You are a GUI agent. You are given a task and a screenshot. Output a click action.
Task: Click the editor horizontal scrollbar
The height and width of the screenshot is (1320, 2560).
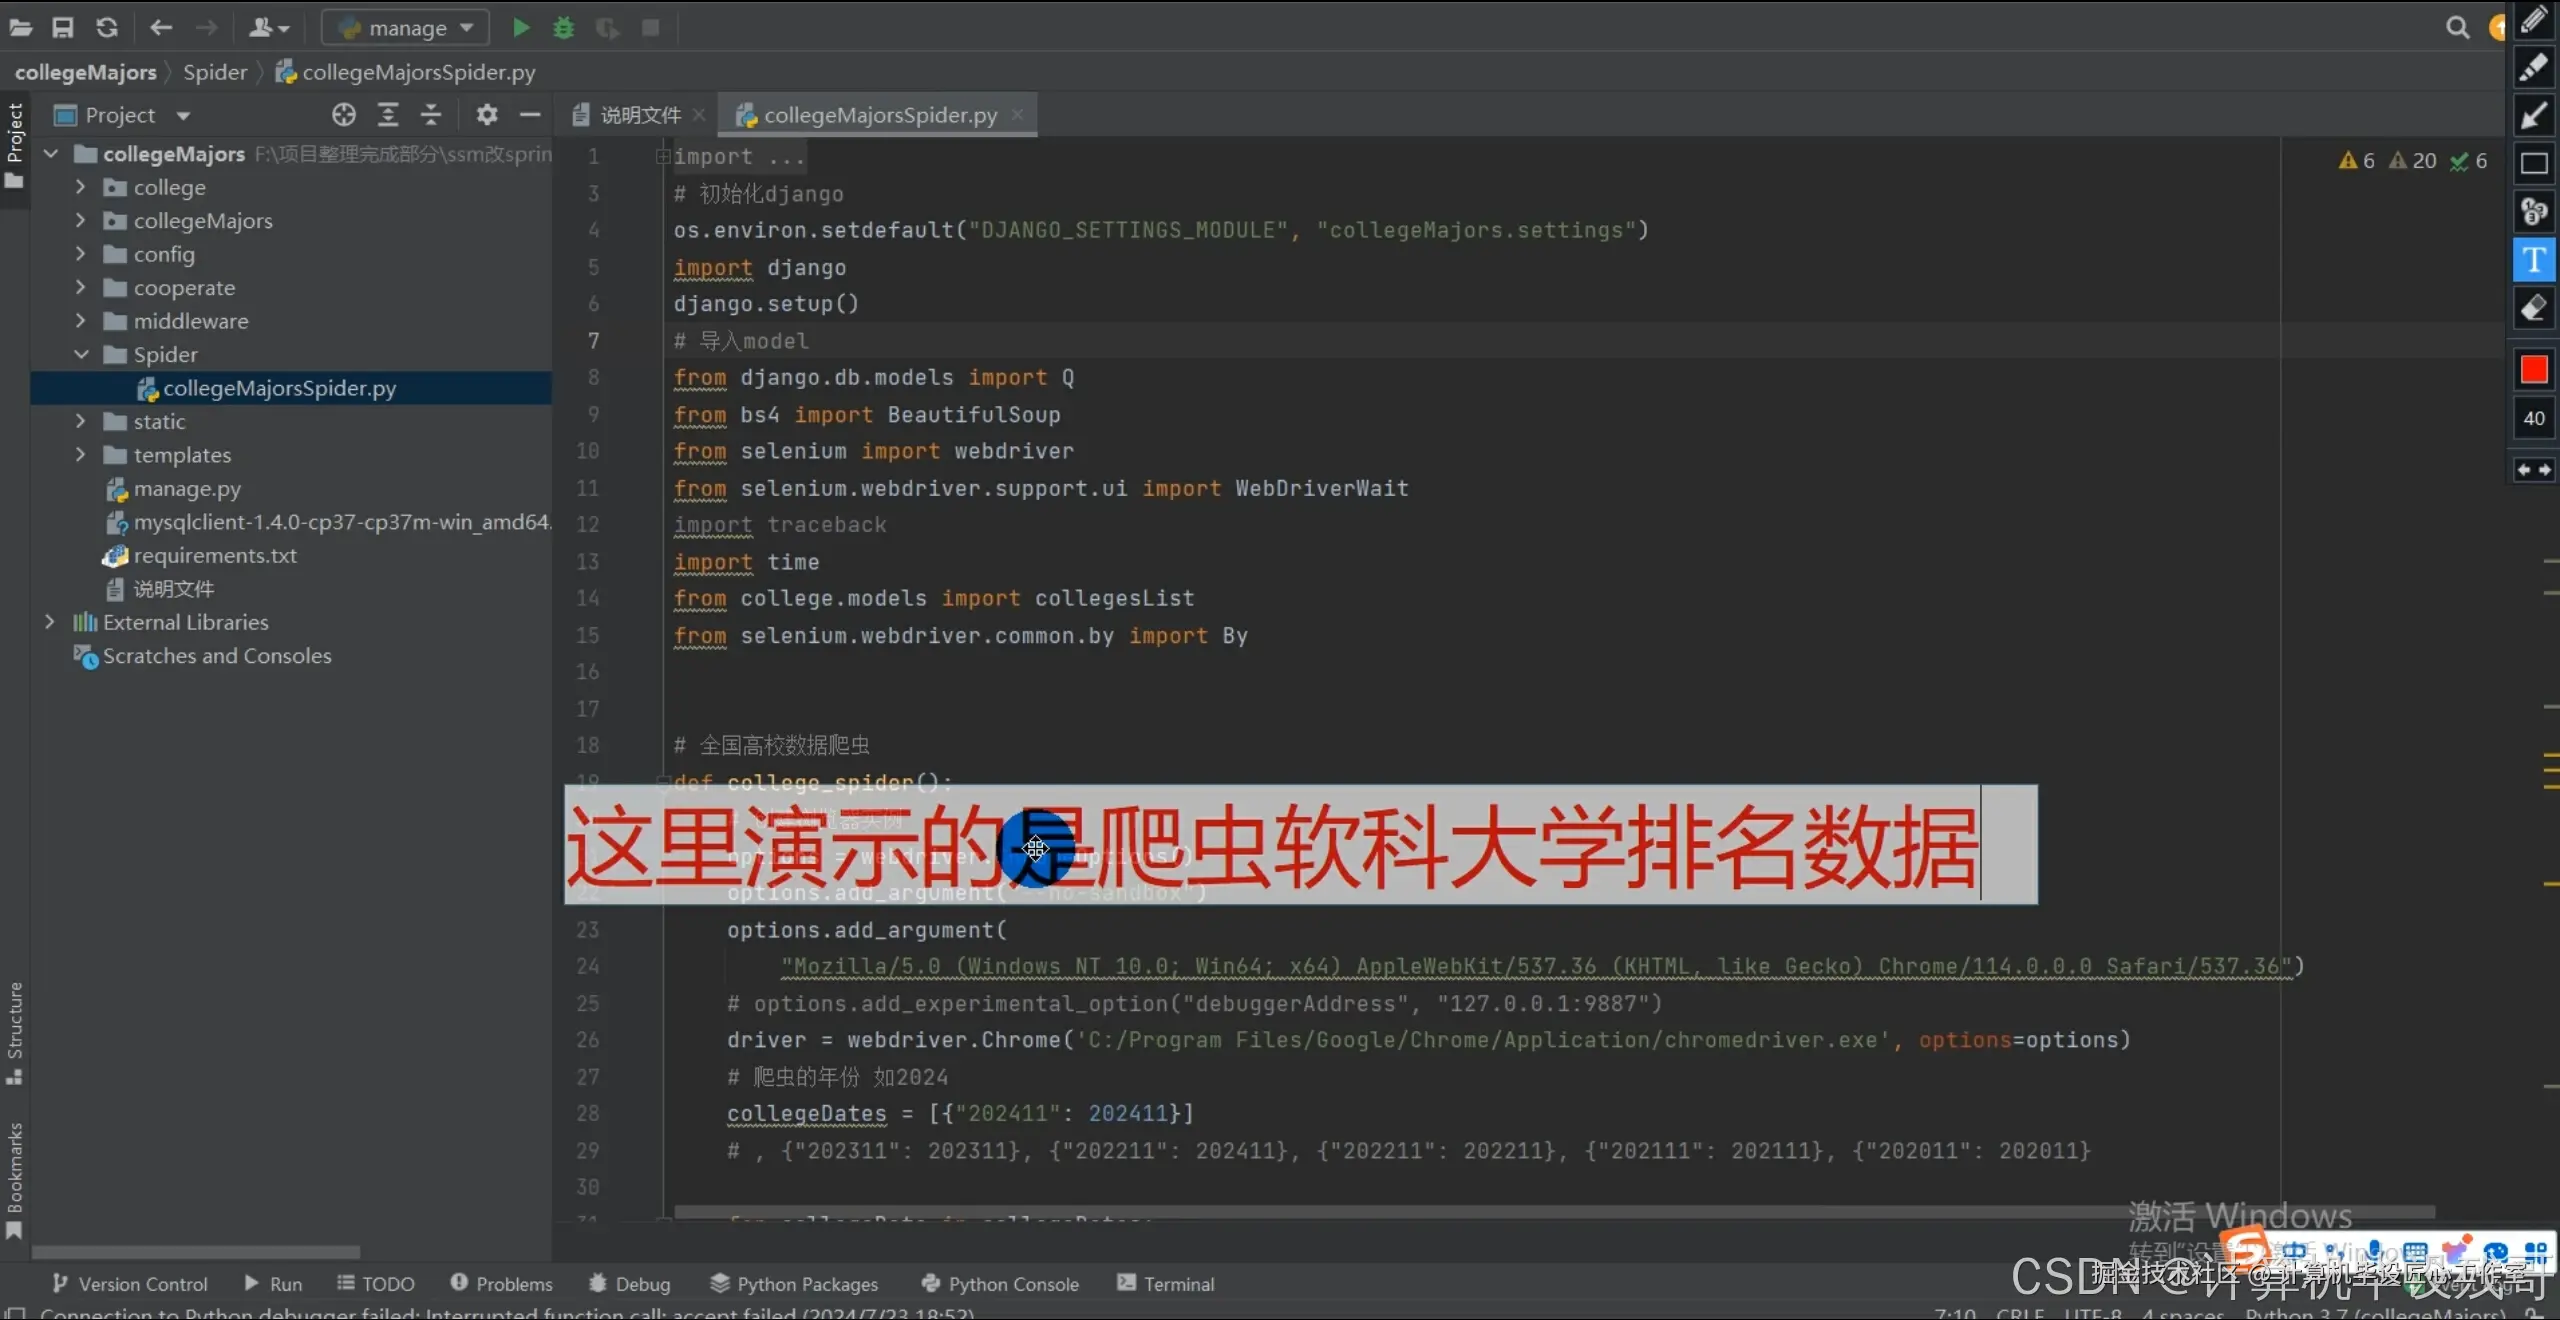pos(1555,1212)
